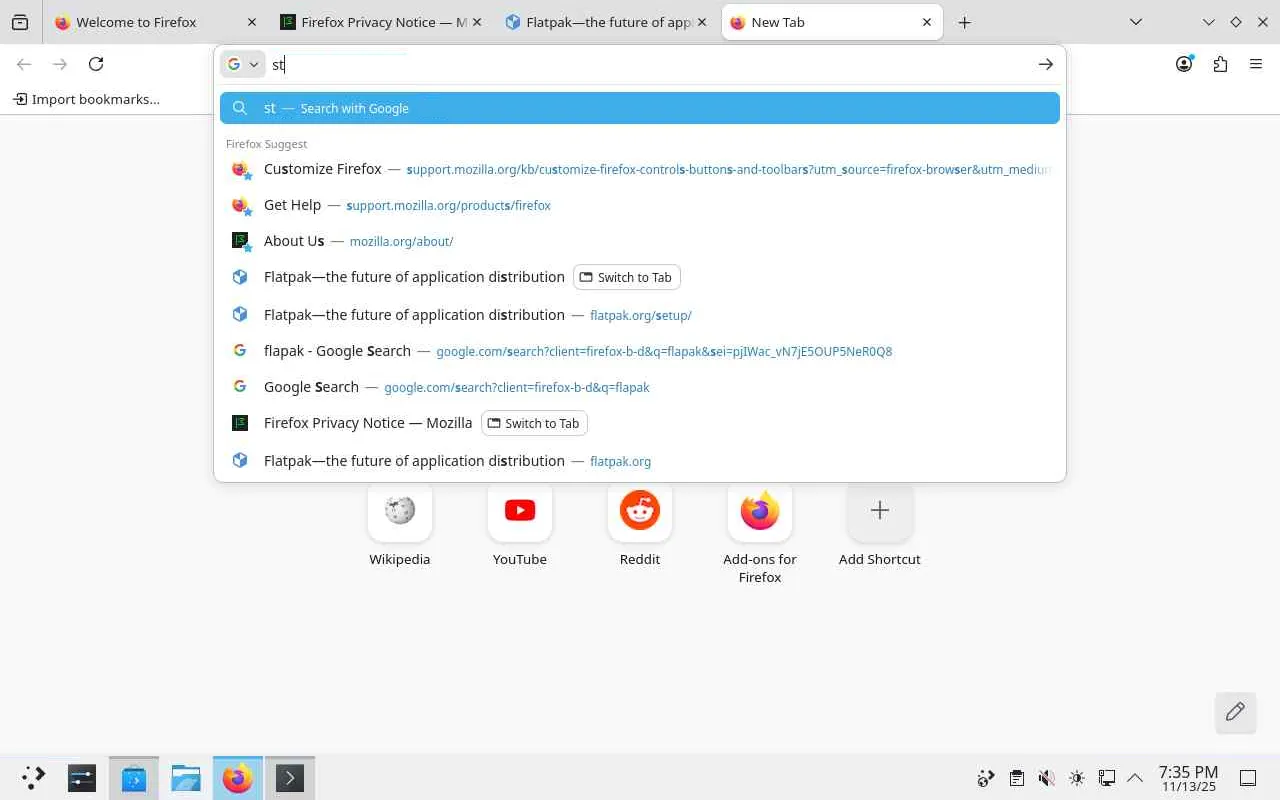Reload the current page
Image resolution: width=1280 pixels, height=800 pixels.
(x=96, y=64)
